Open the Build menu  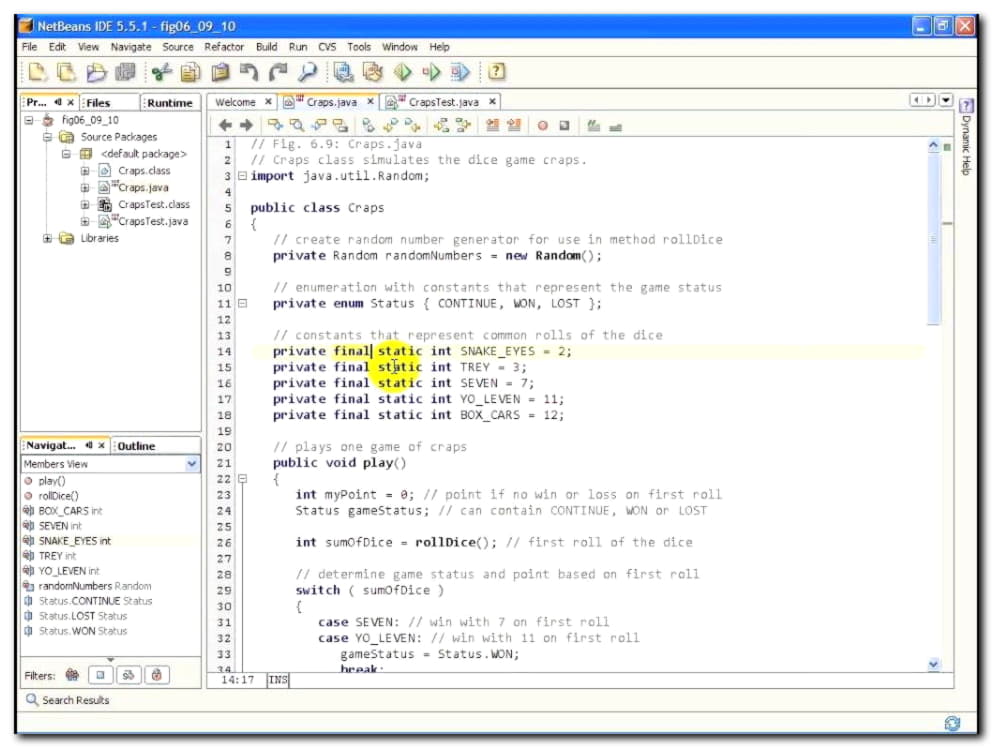(267, 47)
